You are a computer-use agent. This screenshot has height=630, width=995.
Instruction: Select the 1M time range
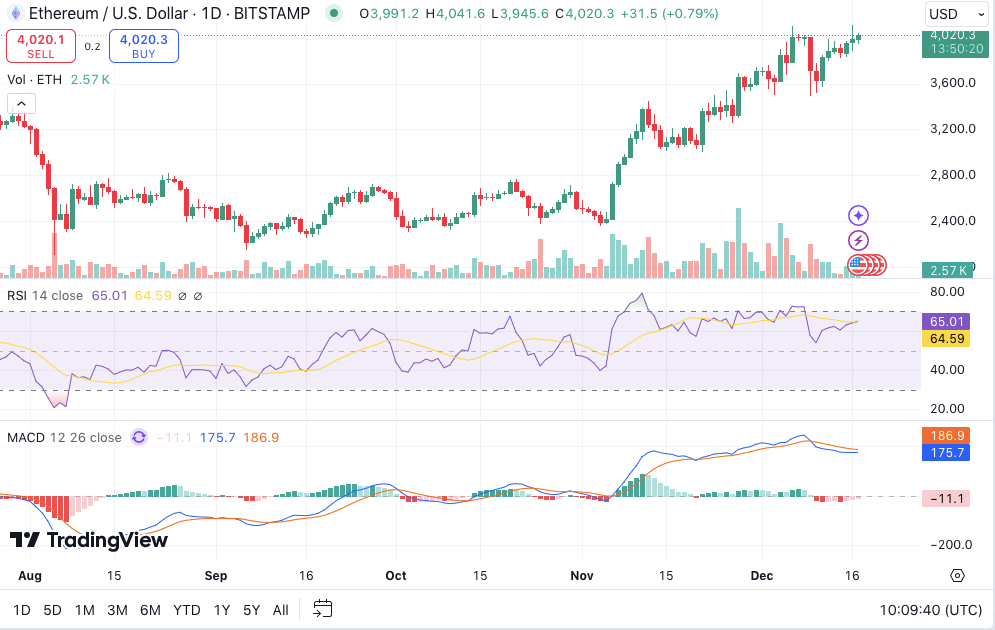(85, 609)
